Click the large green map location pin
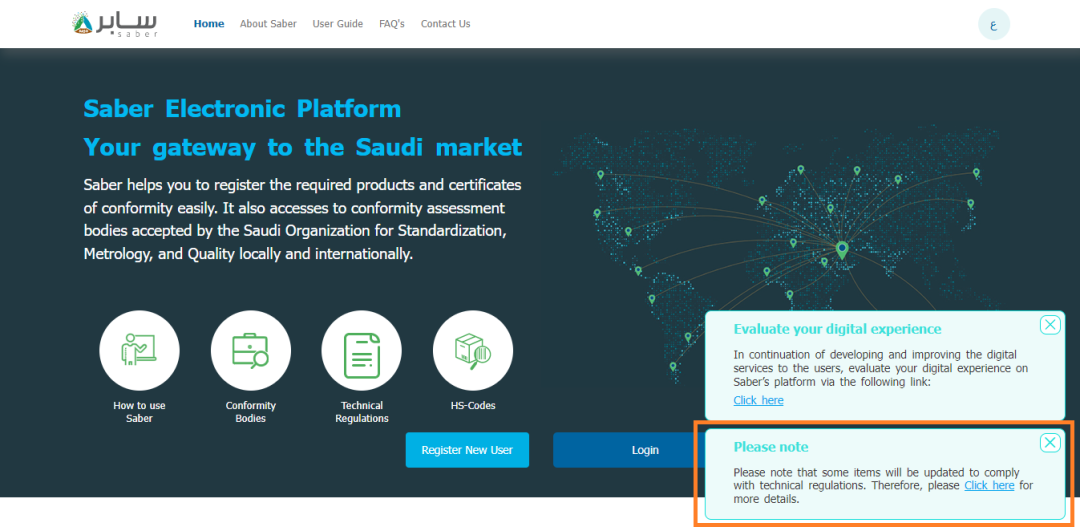The image size is (1080, 527). click(x=842, y=250)
